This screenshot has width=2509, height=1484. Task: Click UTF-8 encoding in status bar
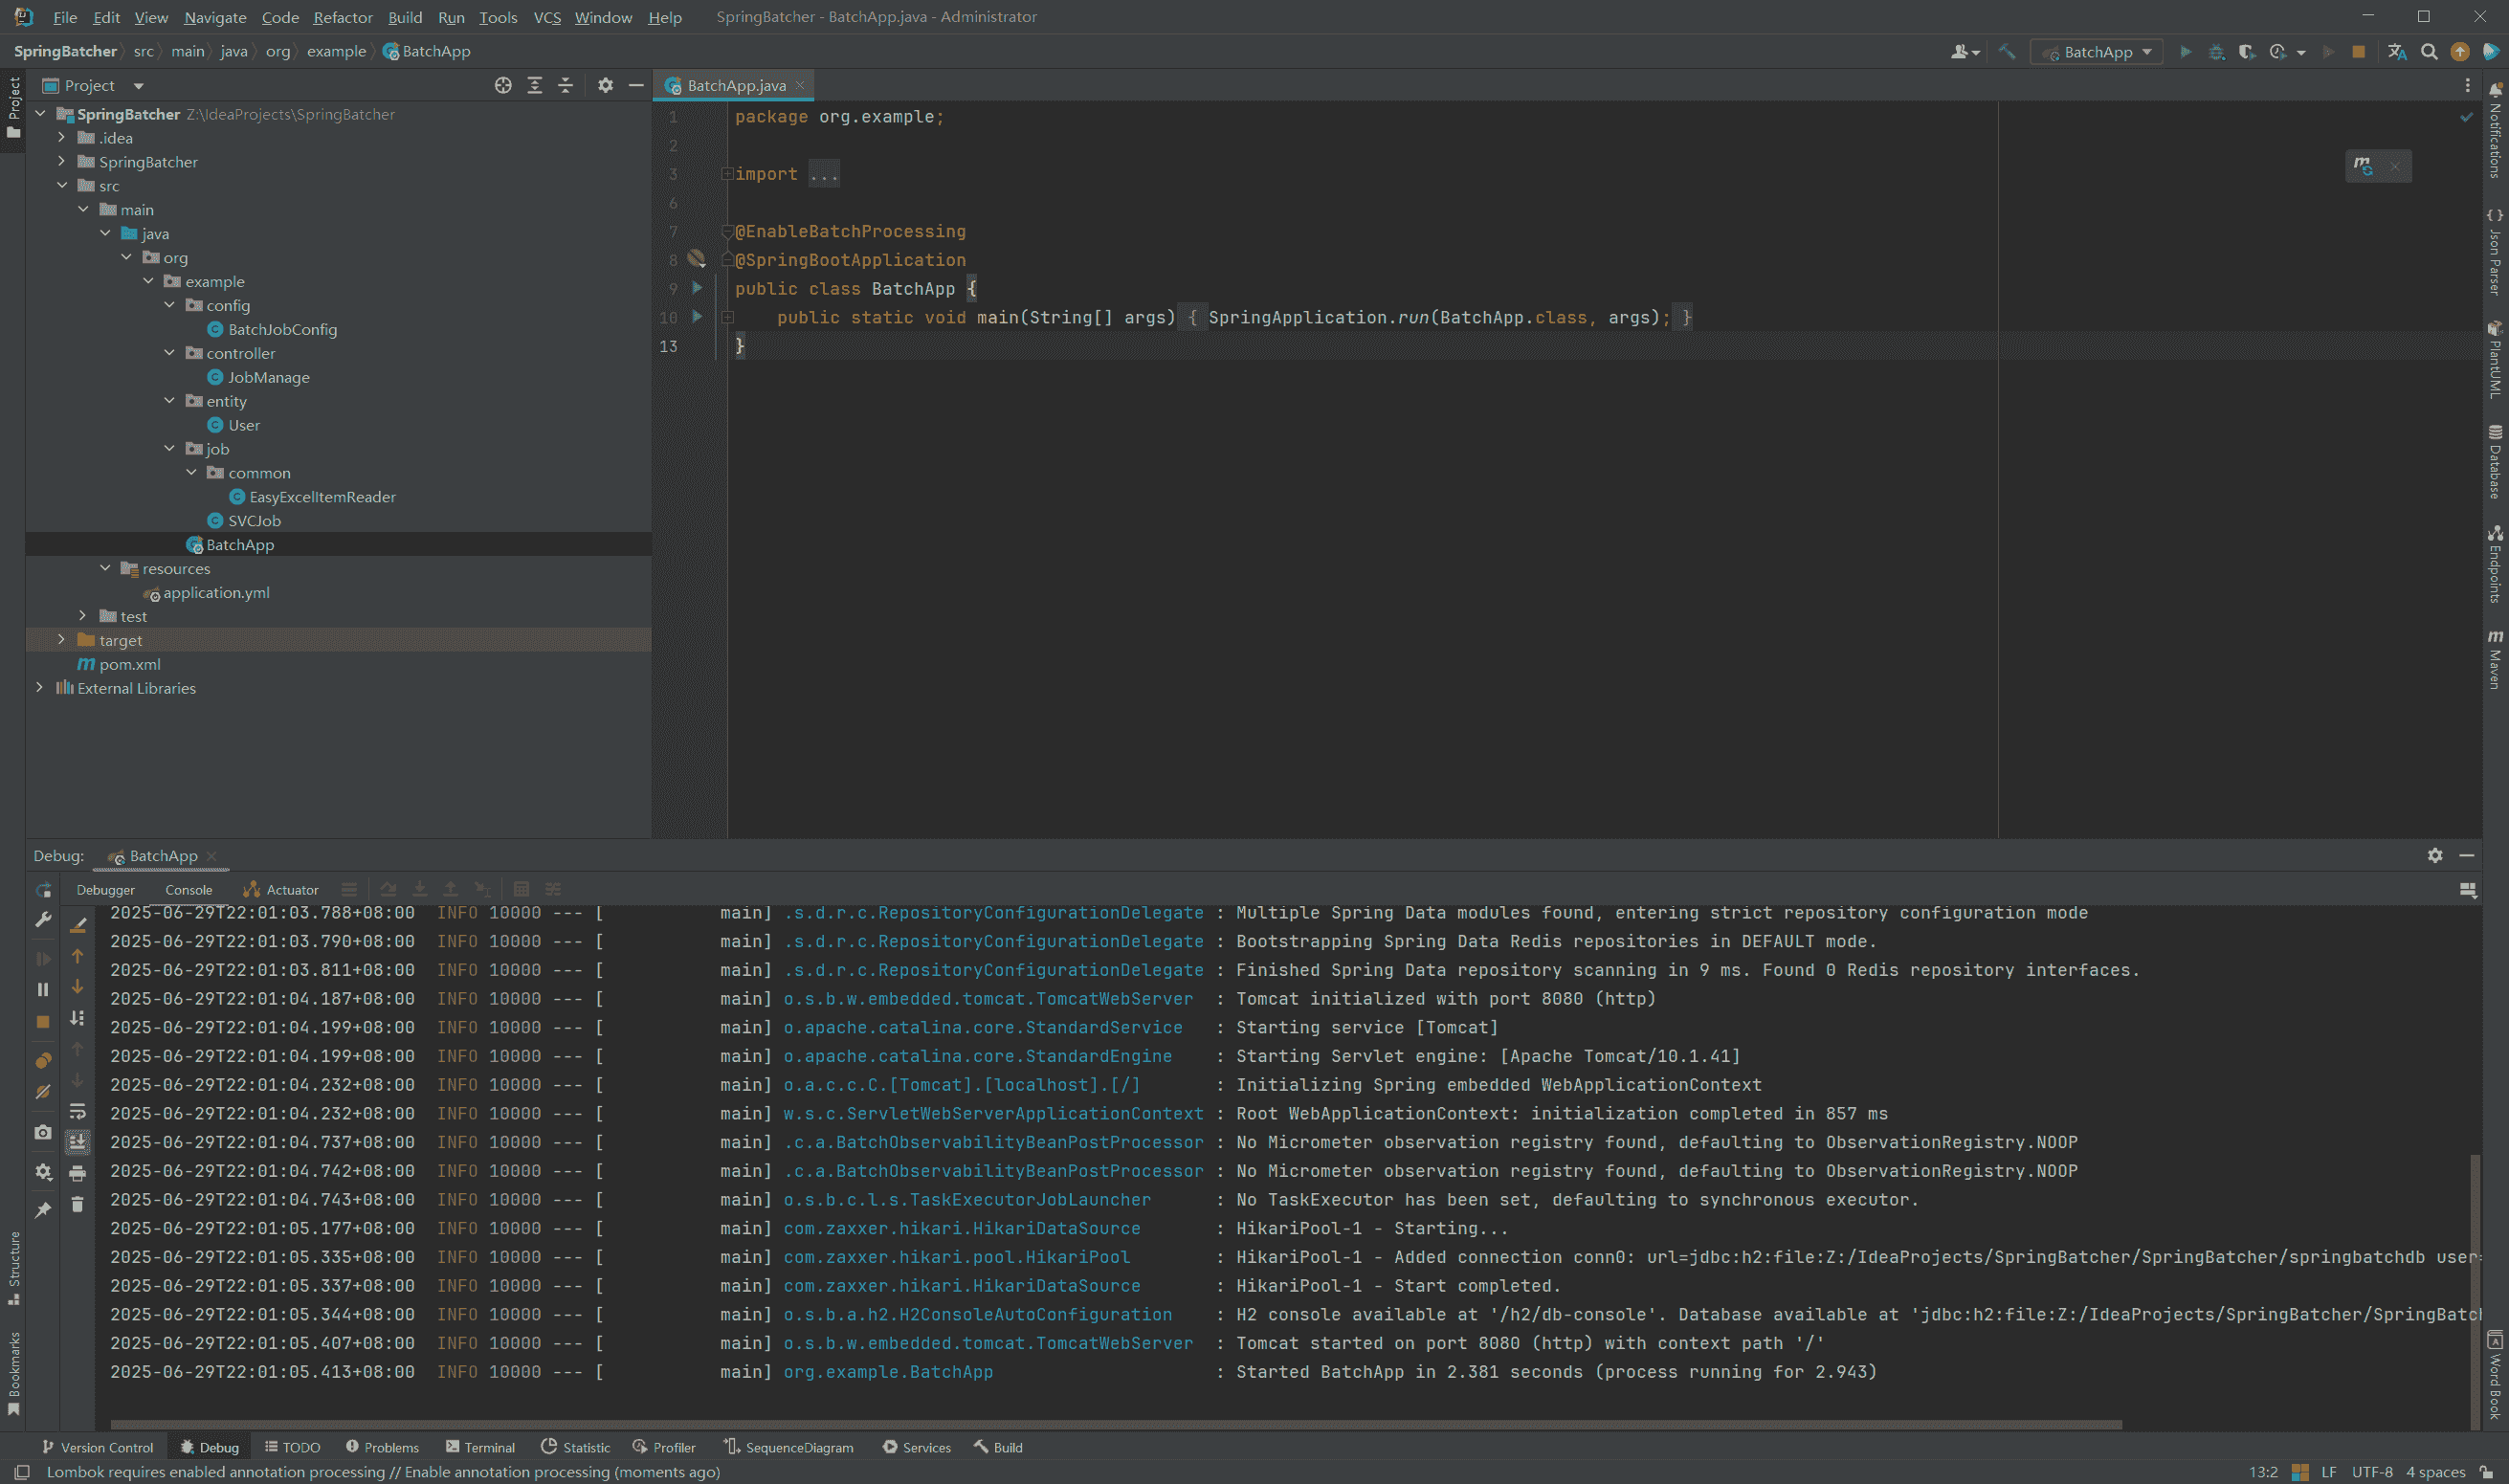(x=2372, y=1472)
